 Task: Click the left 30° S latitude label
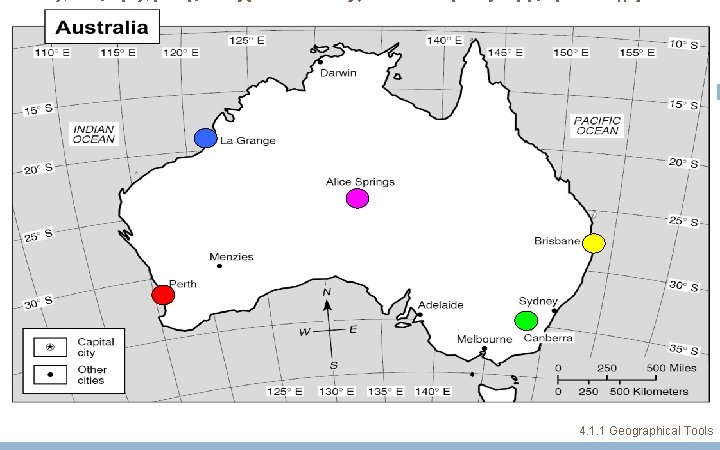pos(38,303)
